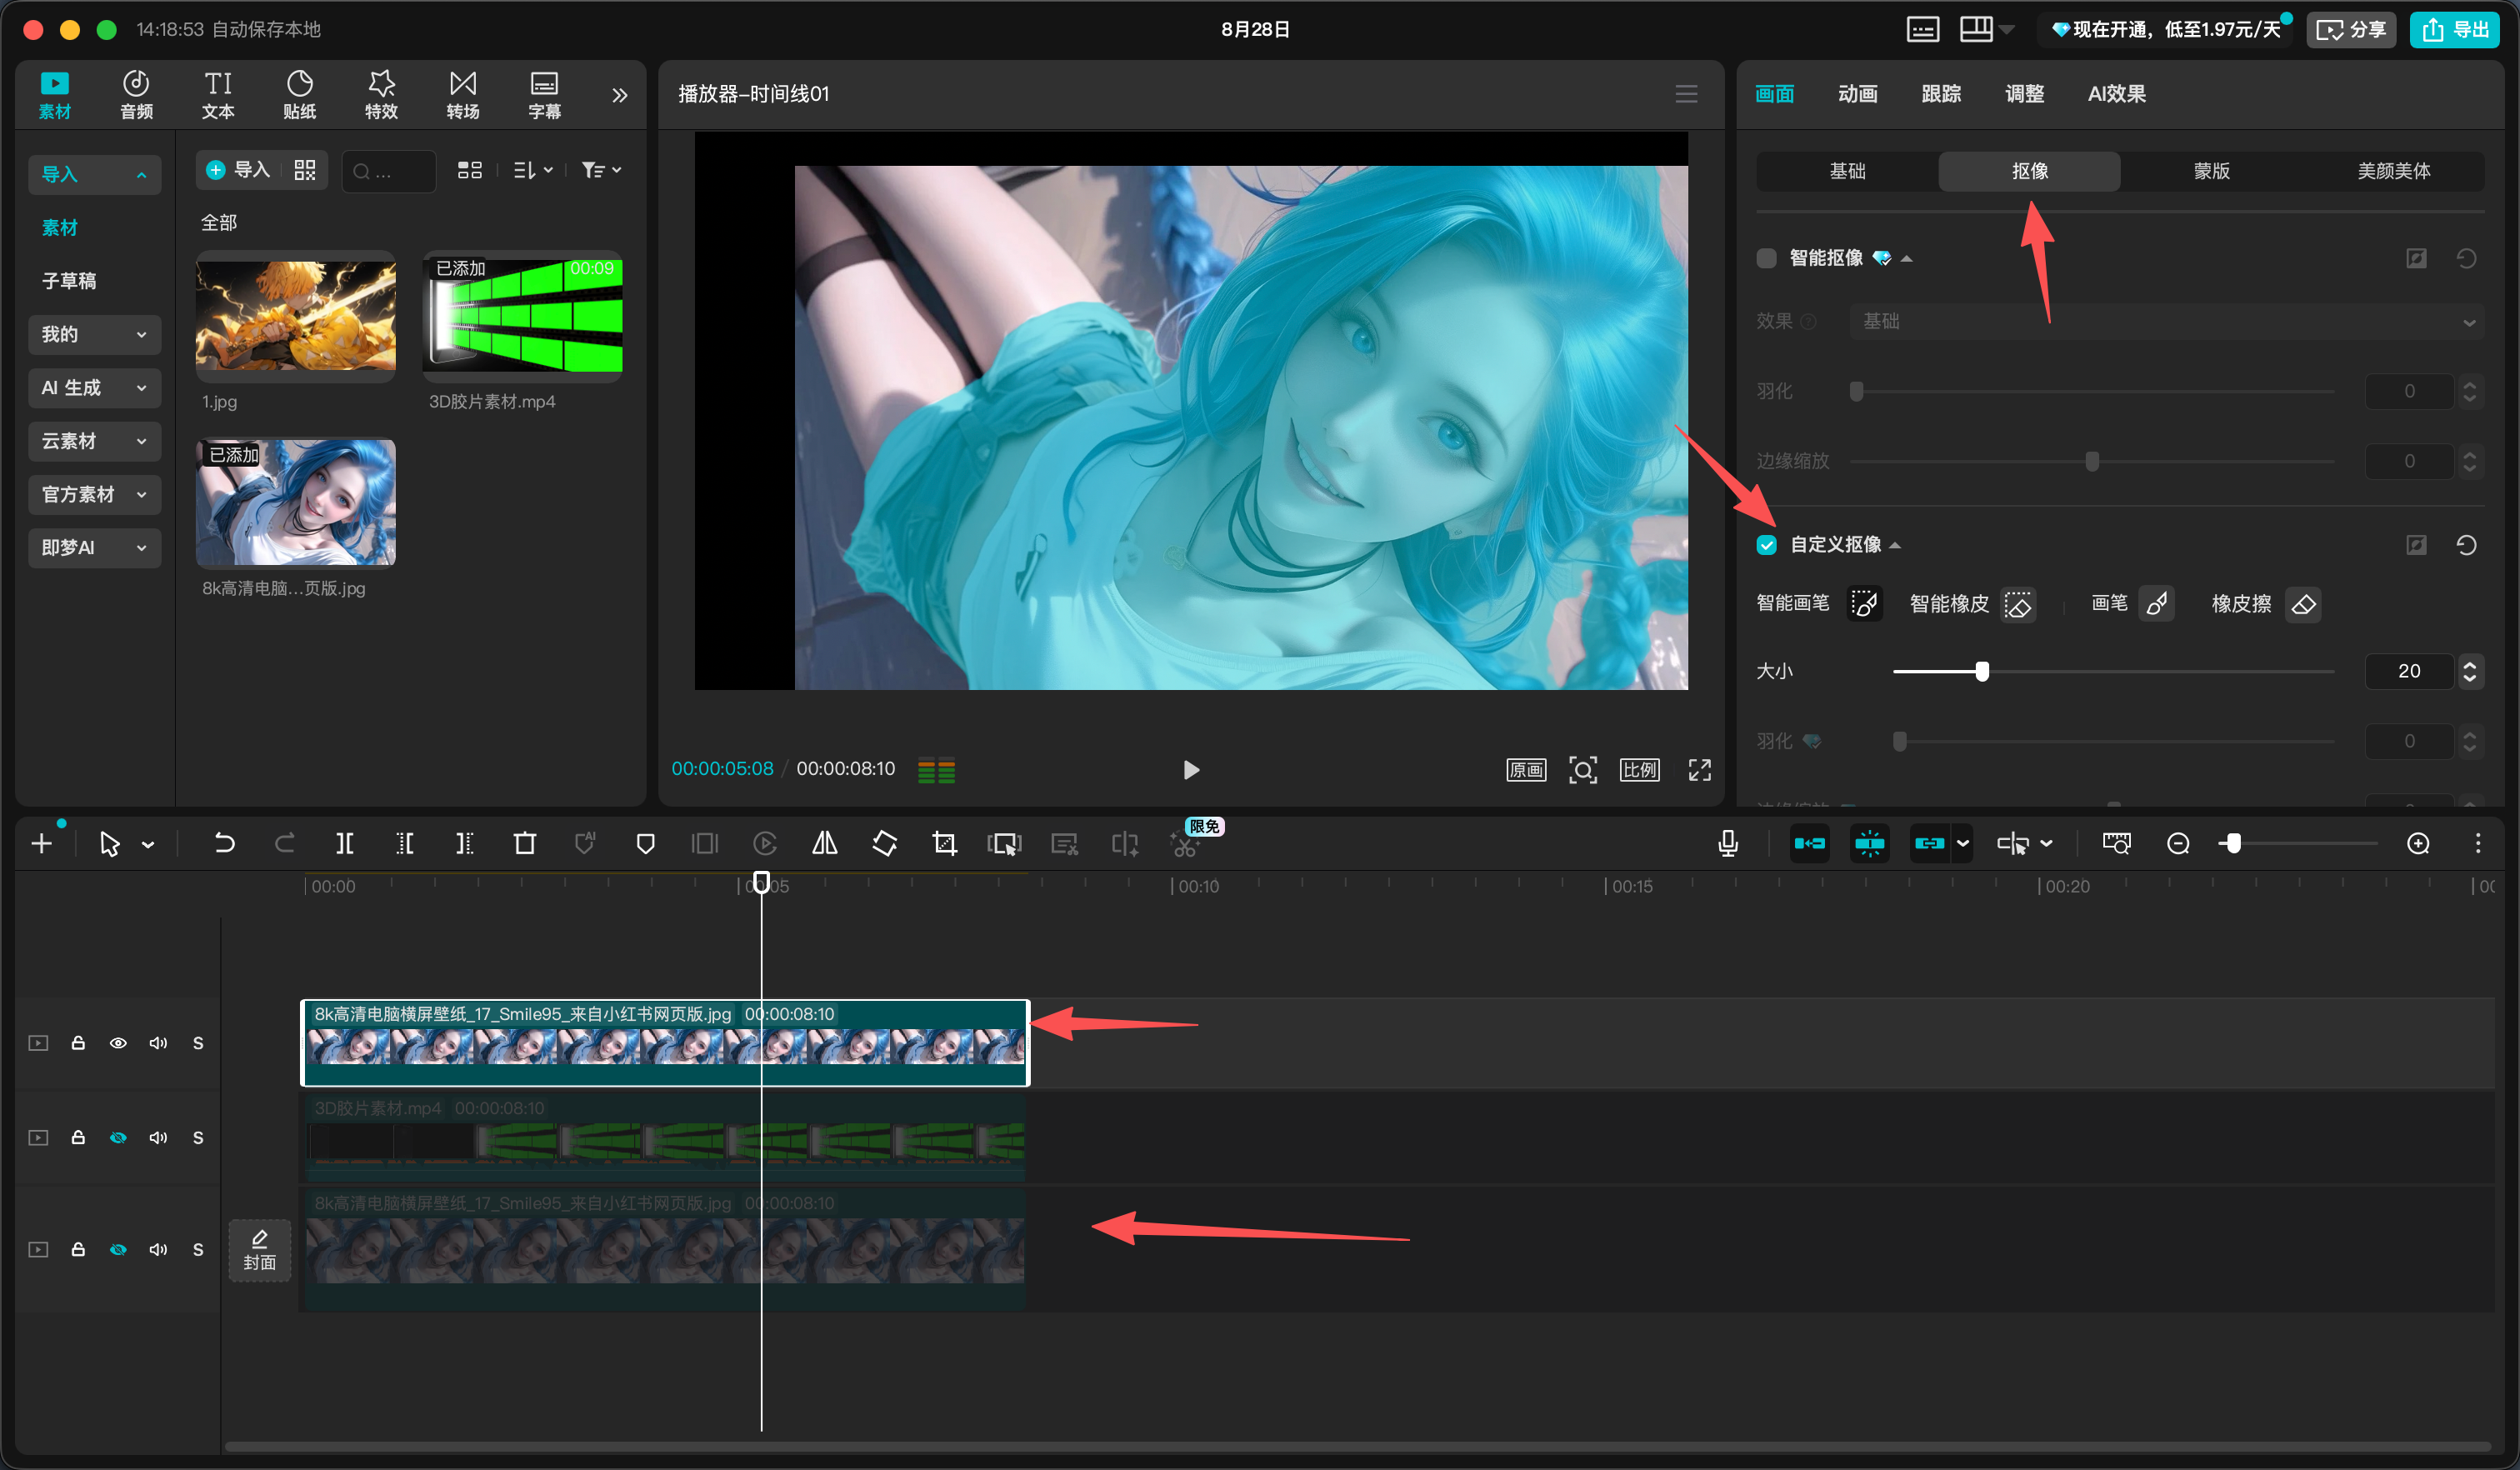The image size is (2520, 1470).
Task: Toggle the auto snapping button in timeline
Action: 1870,844
